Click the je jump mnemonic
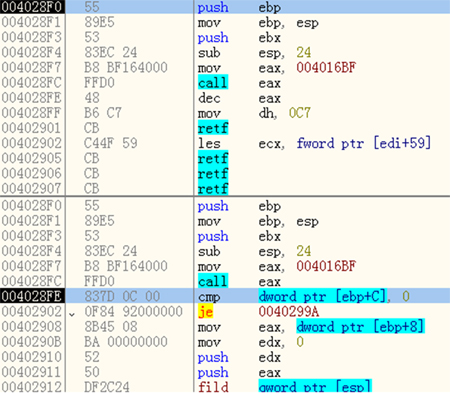Image resolution: width=450 pixels, height=394 pixels. click(205, 311)
